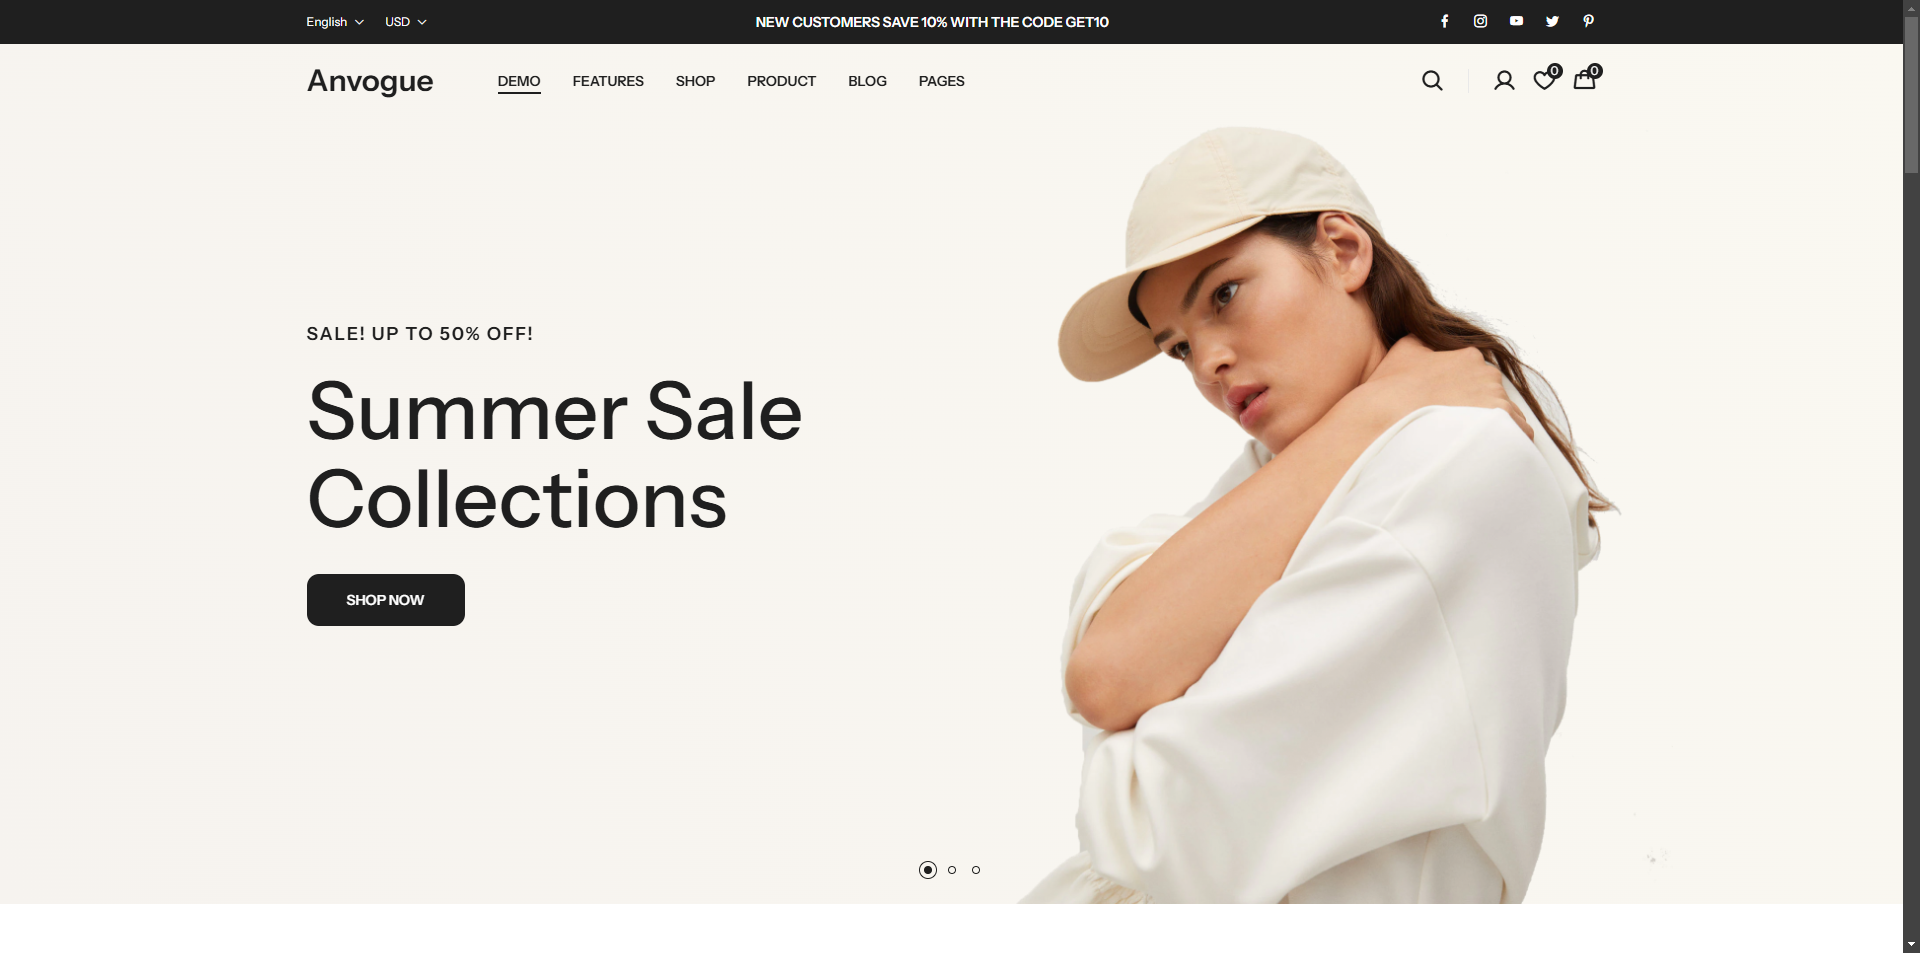
Task: Open the wishlist heart icon
Action: (1545, 80)
